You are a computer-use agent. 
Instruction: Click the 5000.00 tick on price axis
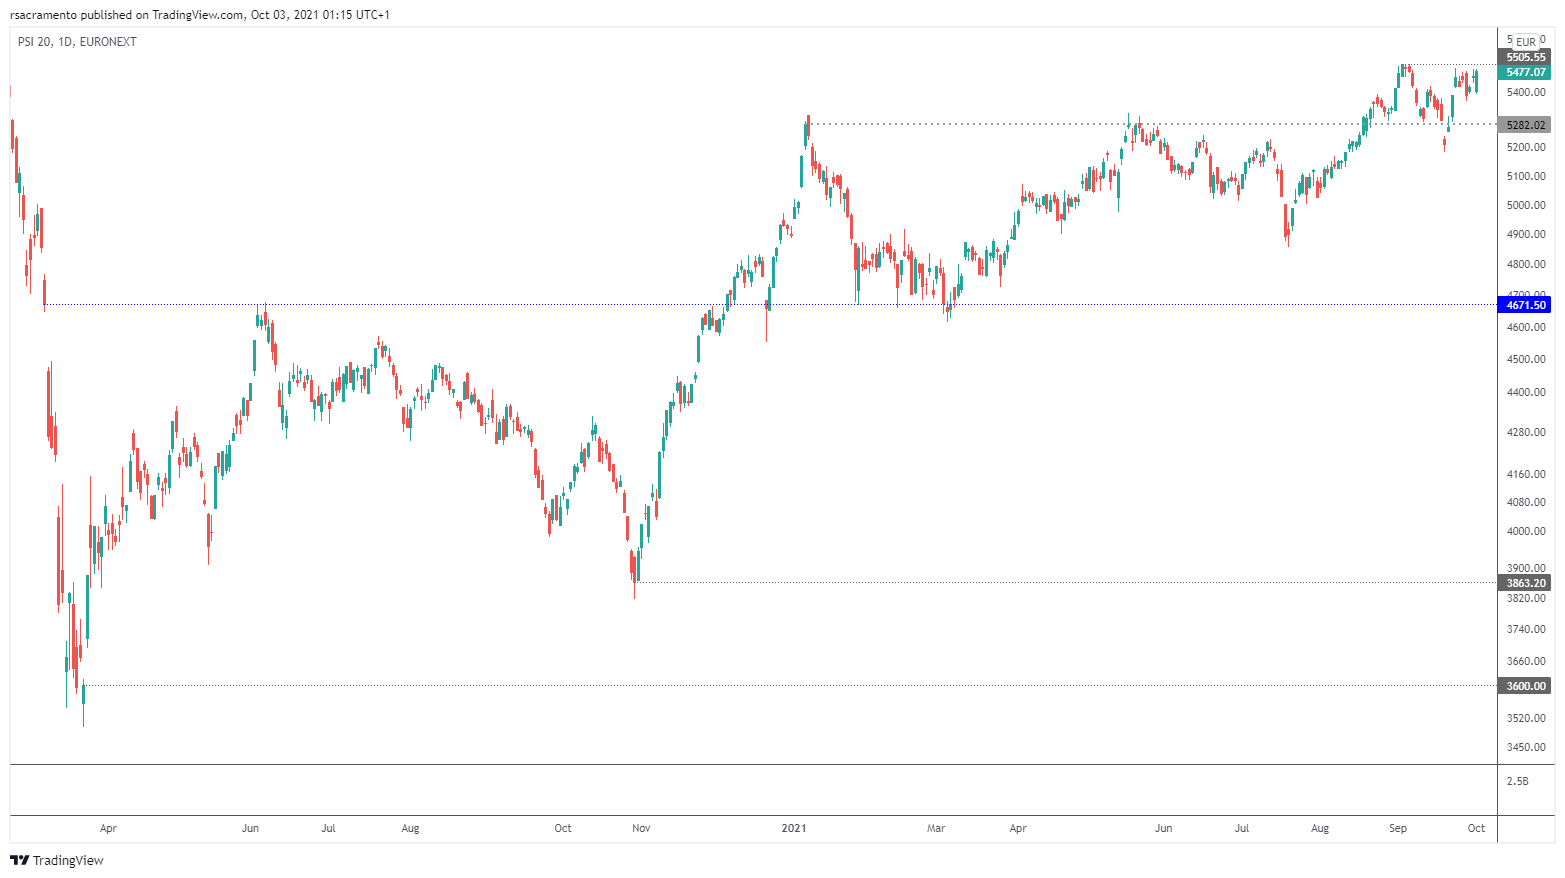[1526, 205]
